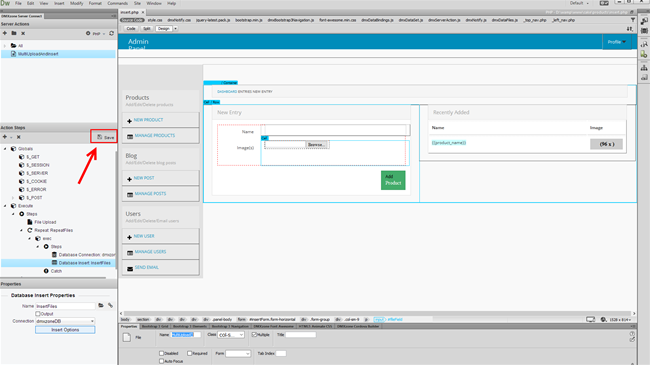Add a new action step
The height and width of the screenshot is (365, 650).
[5, 137]
